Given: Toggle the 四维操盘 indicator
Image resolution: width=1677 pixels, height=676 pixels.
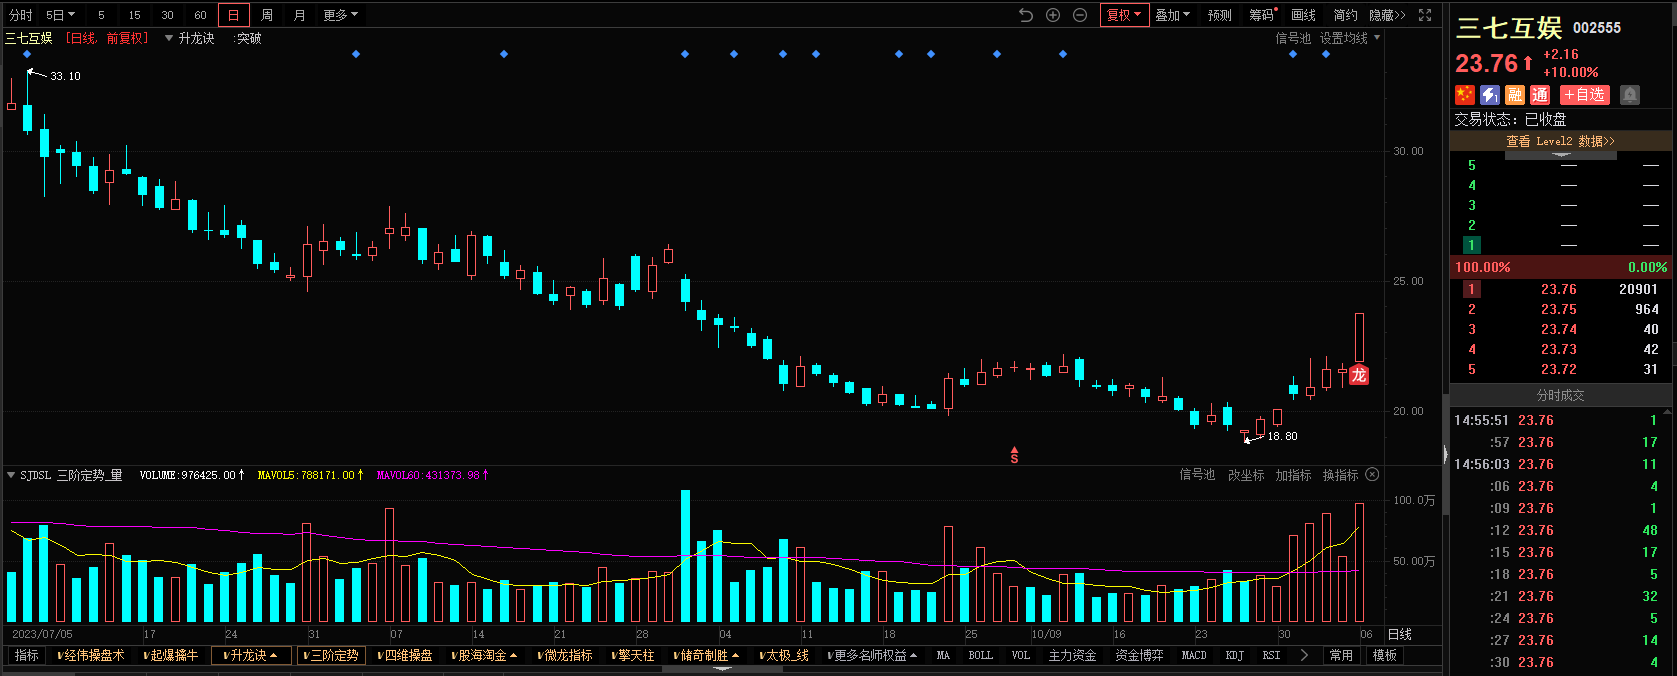Looking at the screenshot, I should [x=405, y=656].
